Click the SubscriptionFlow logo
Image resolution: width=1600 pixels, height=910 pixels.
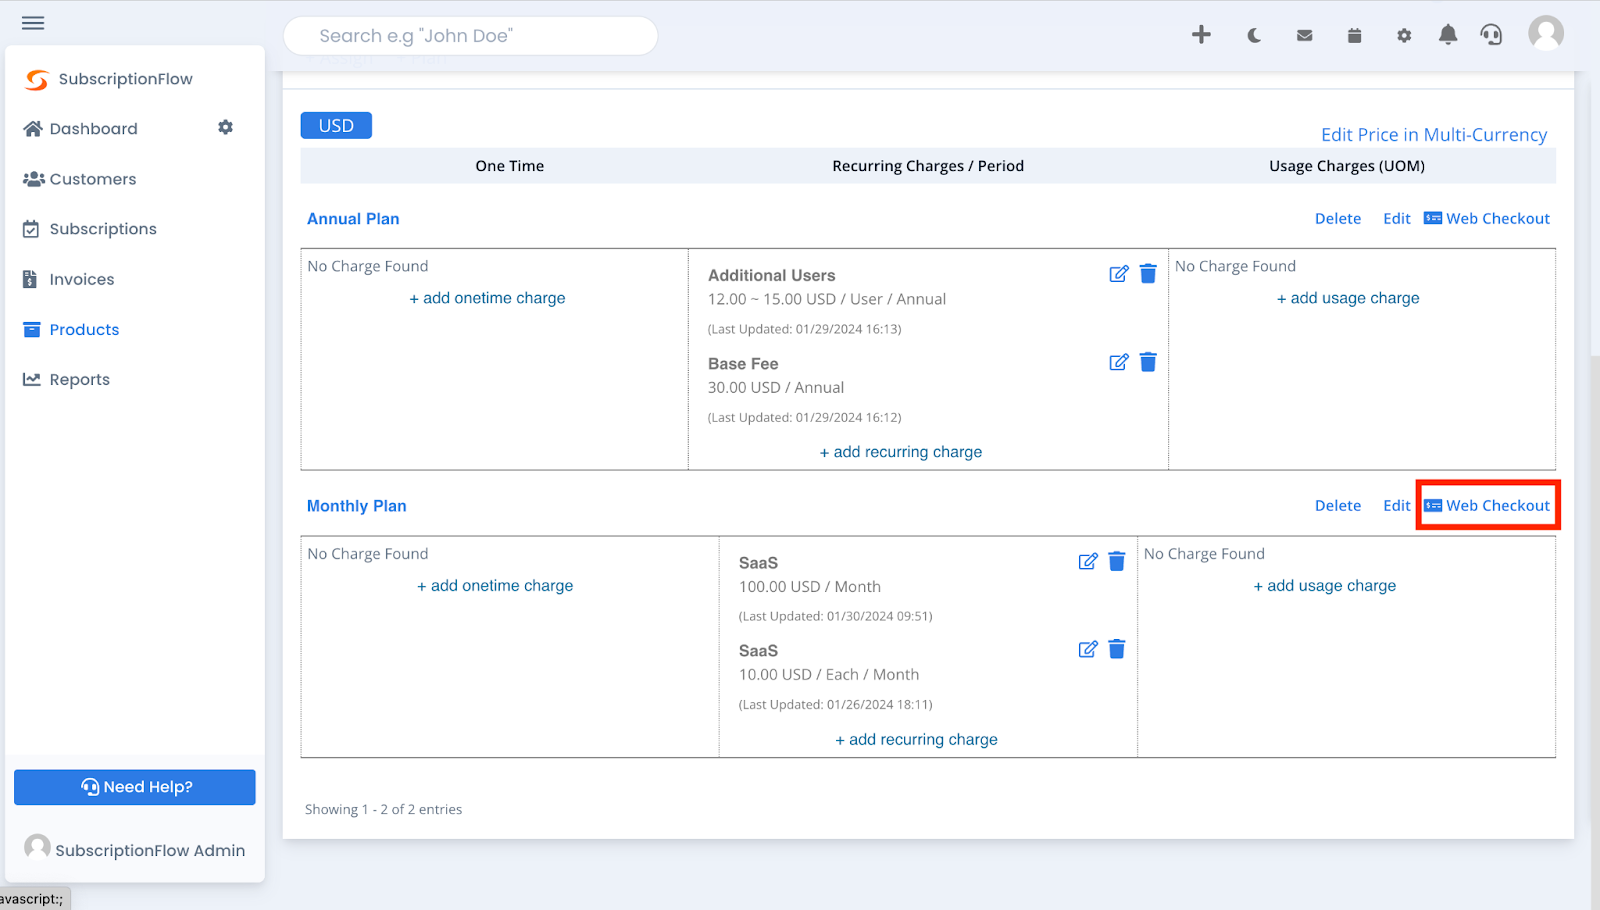[109, 79]
